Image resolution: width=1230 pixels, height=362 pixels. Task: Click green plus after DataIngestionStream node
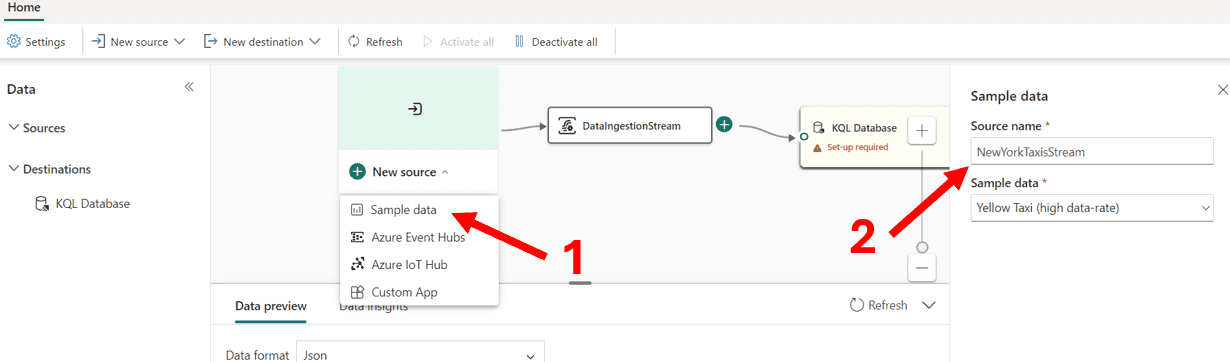click(725, 125)
